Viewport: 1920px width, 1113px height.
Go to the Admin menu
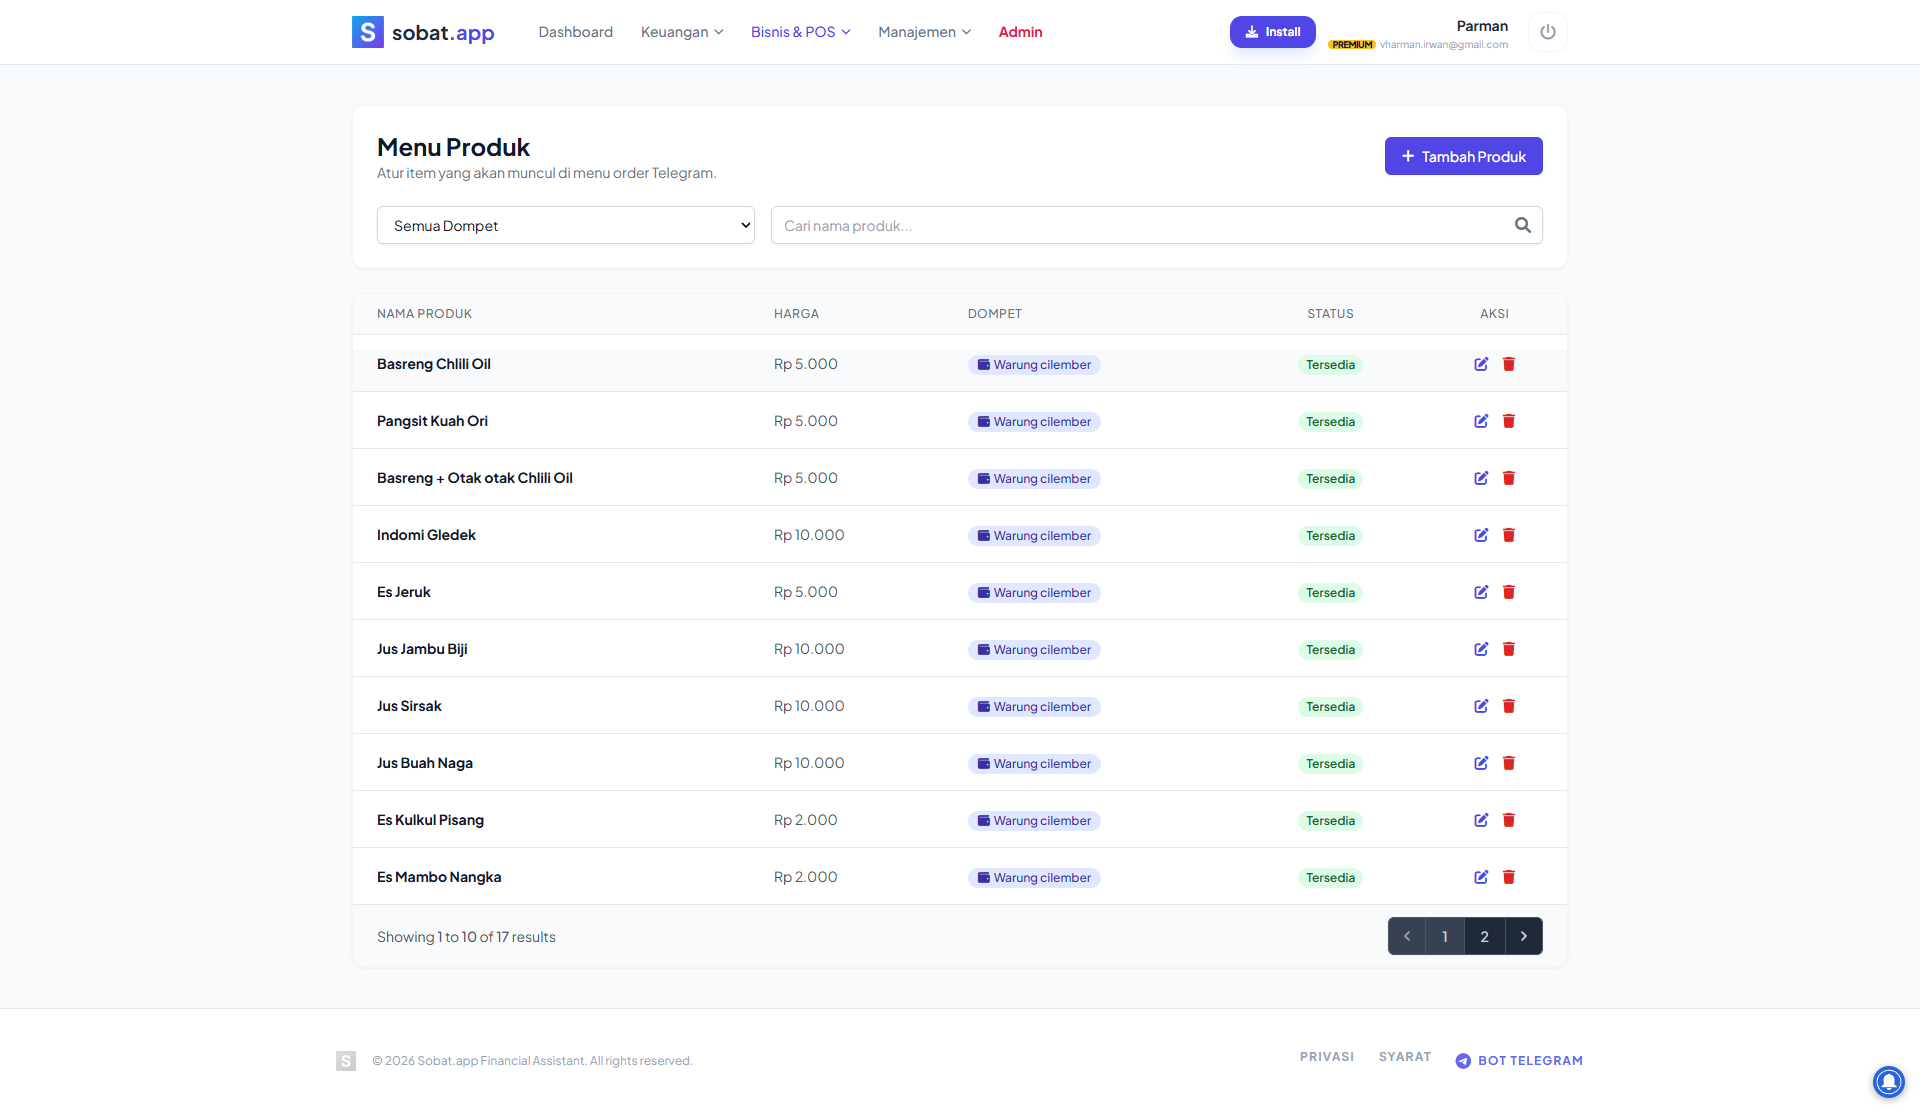[x=1020, y=32]
